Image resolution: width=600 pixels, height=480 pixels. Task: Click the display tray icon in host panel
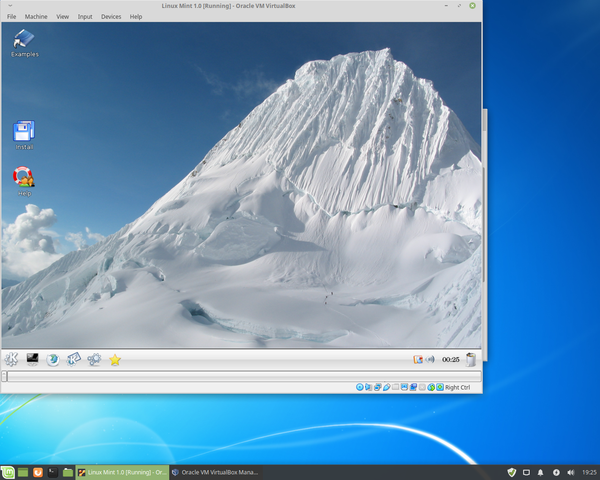[527, 472]
